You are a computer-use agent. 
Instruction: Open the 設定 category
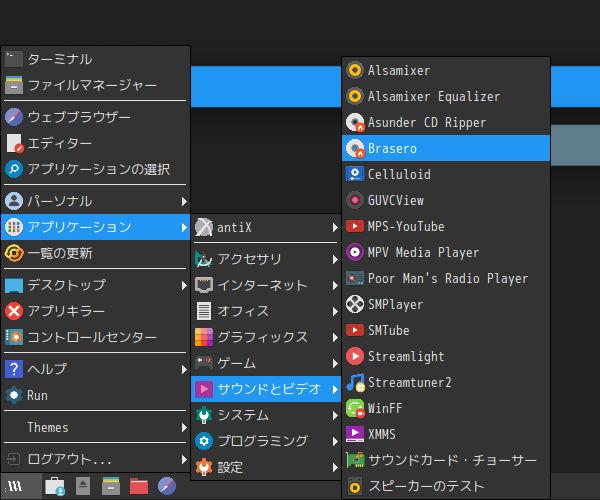point(266,467)
